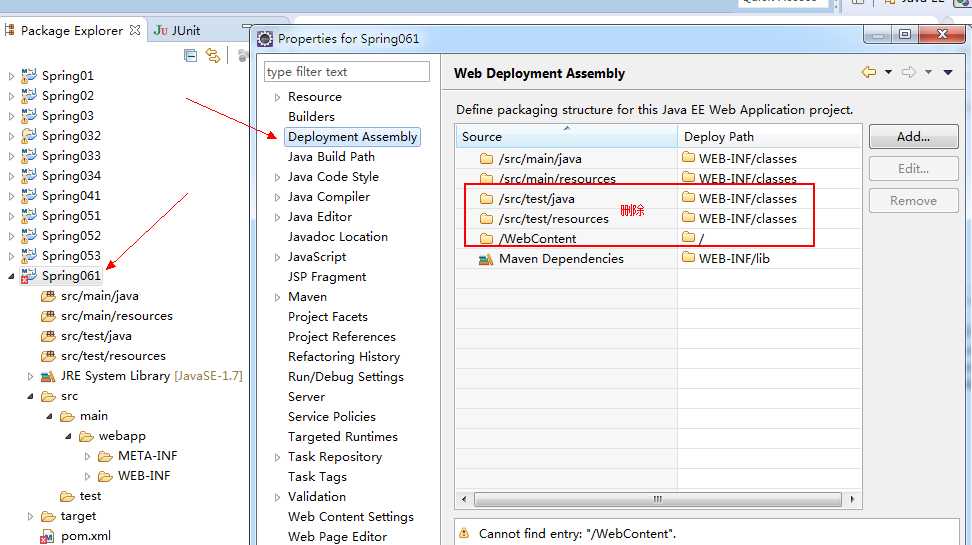Select Project Facets properties page
This screenshot has height=545, width=972.
(x=327, y=317)
